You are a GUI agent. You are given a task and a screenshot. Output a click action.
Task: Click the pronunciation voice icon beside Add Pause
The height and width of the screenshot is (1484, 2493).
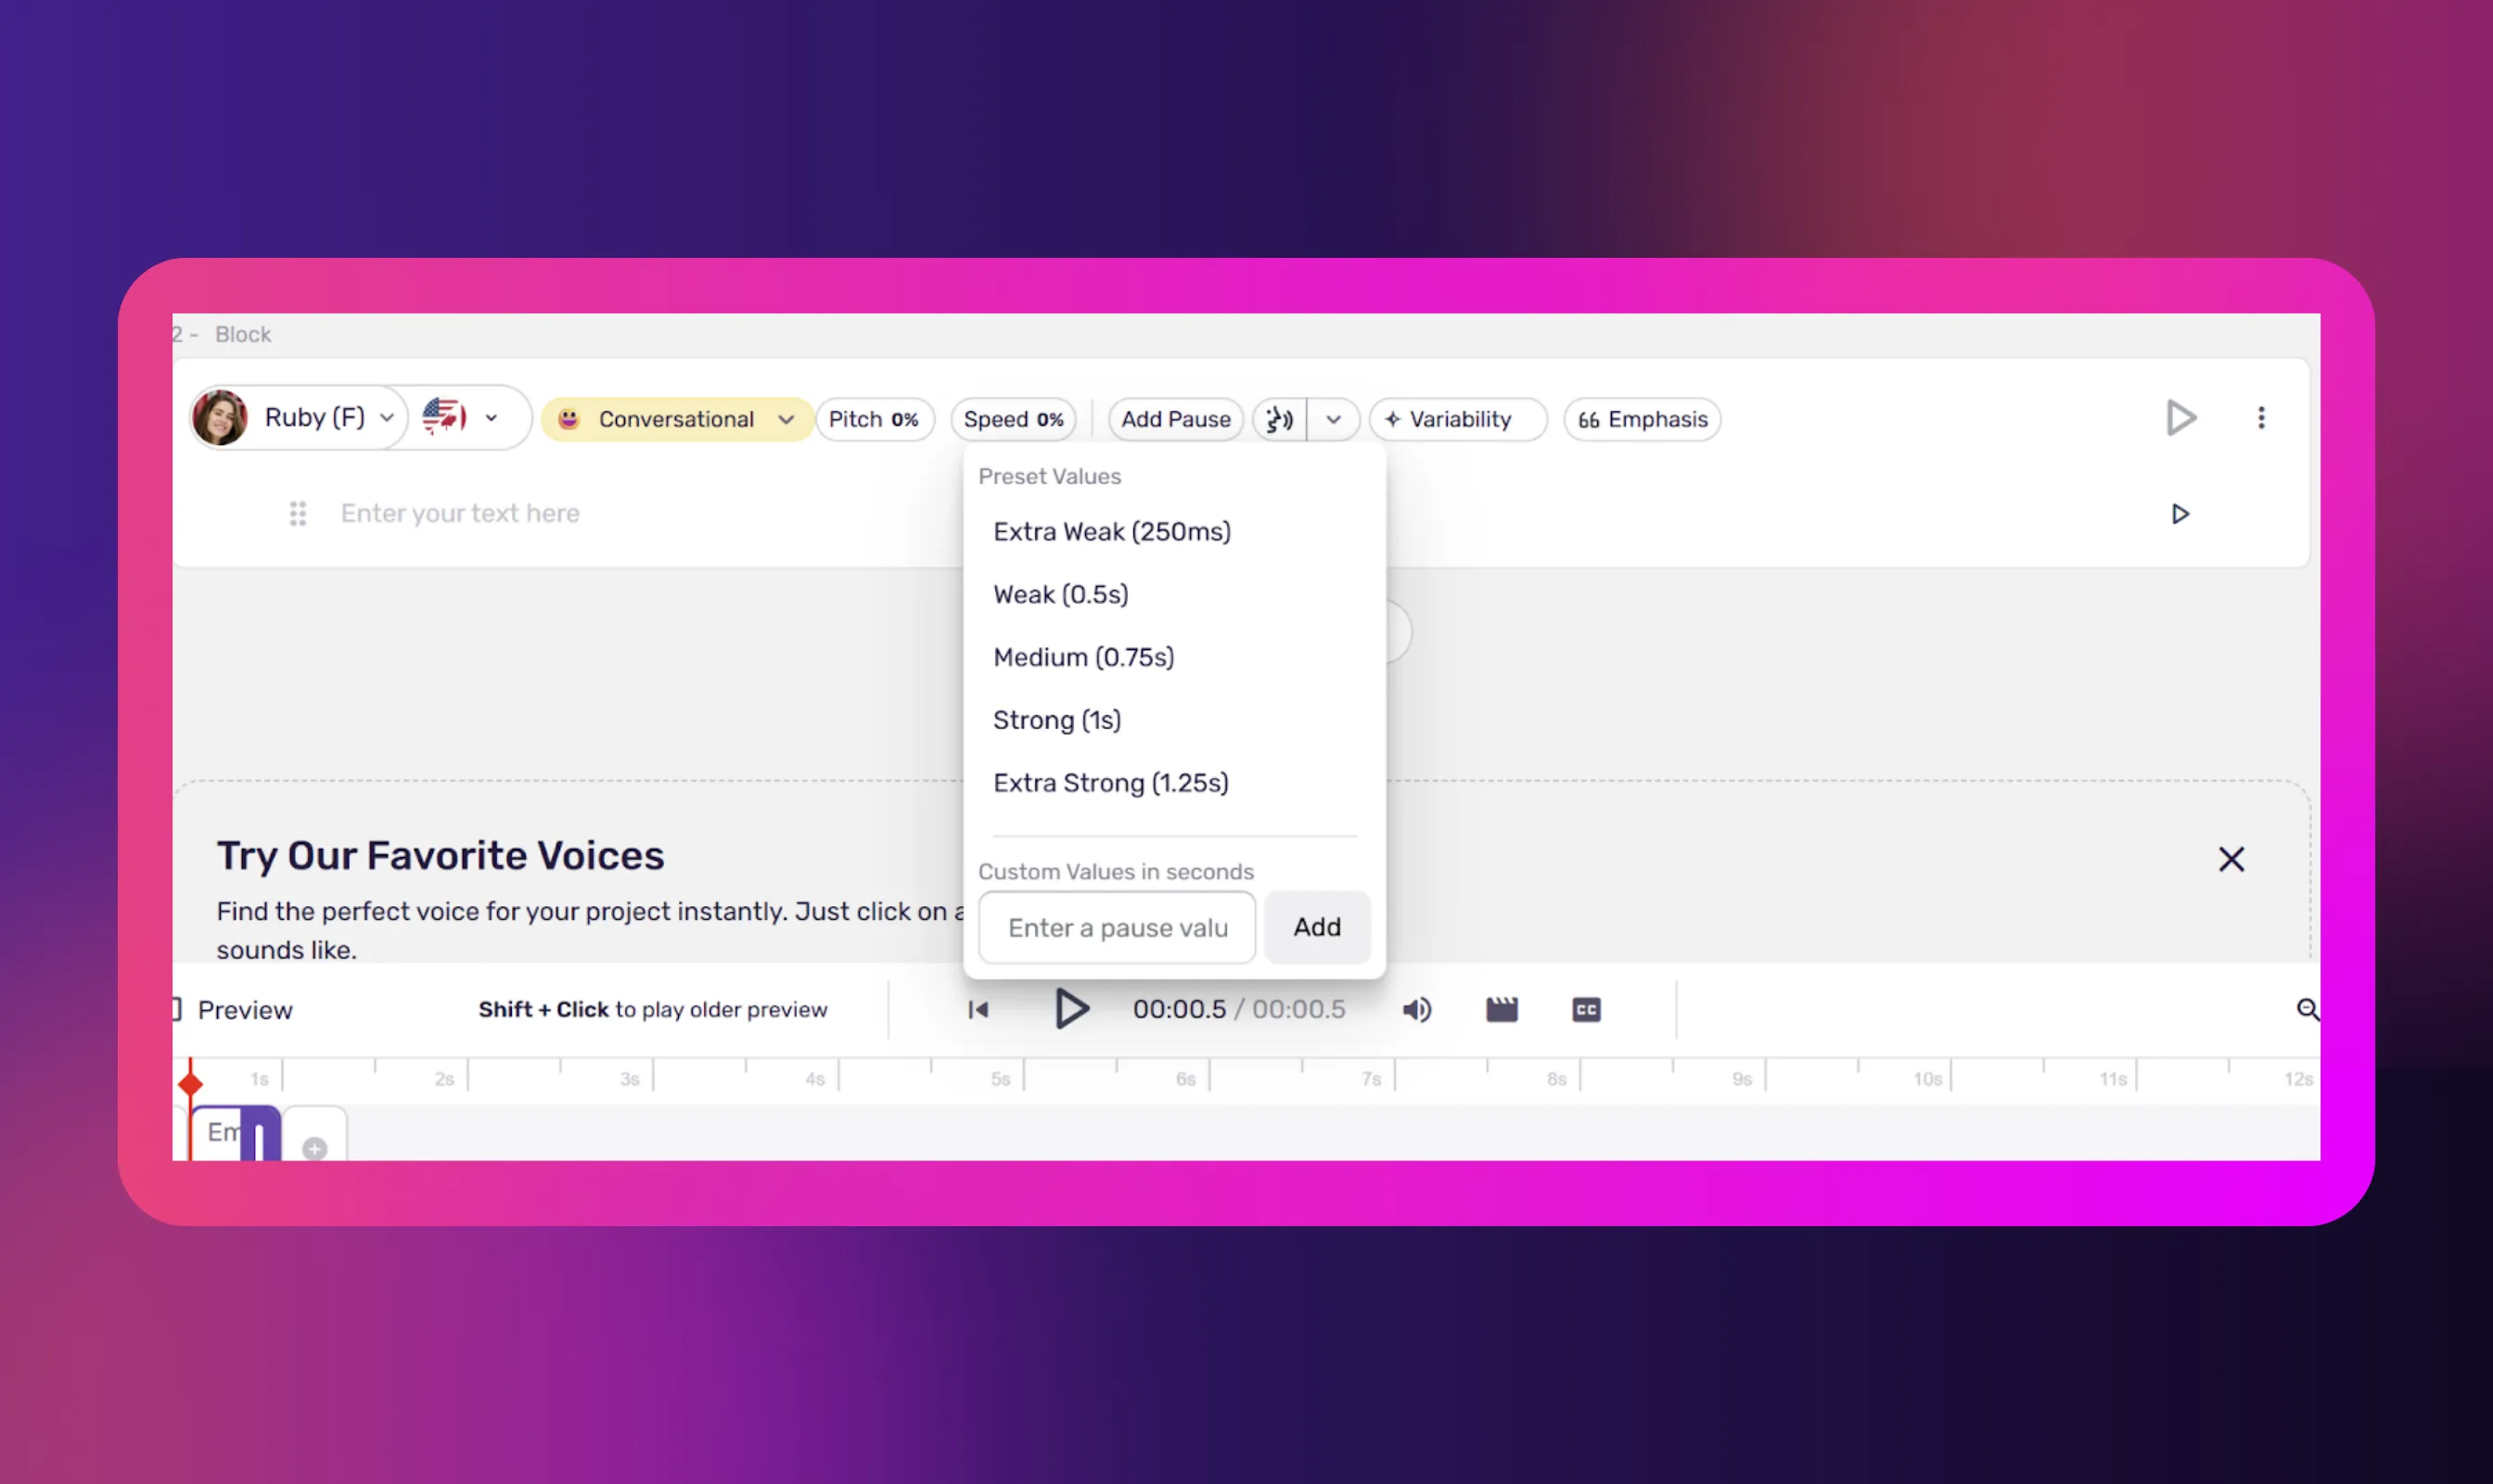(x=1279, y=419)
